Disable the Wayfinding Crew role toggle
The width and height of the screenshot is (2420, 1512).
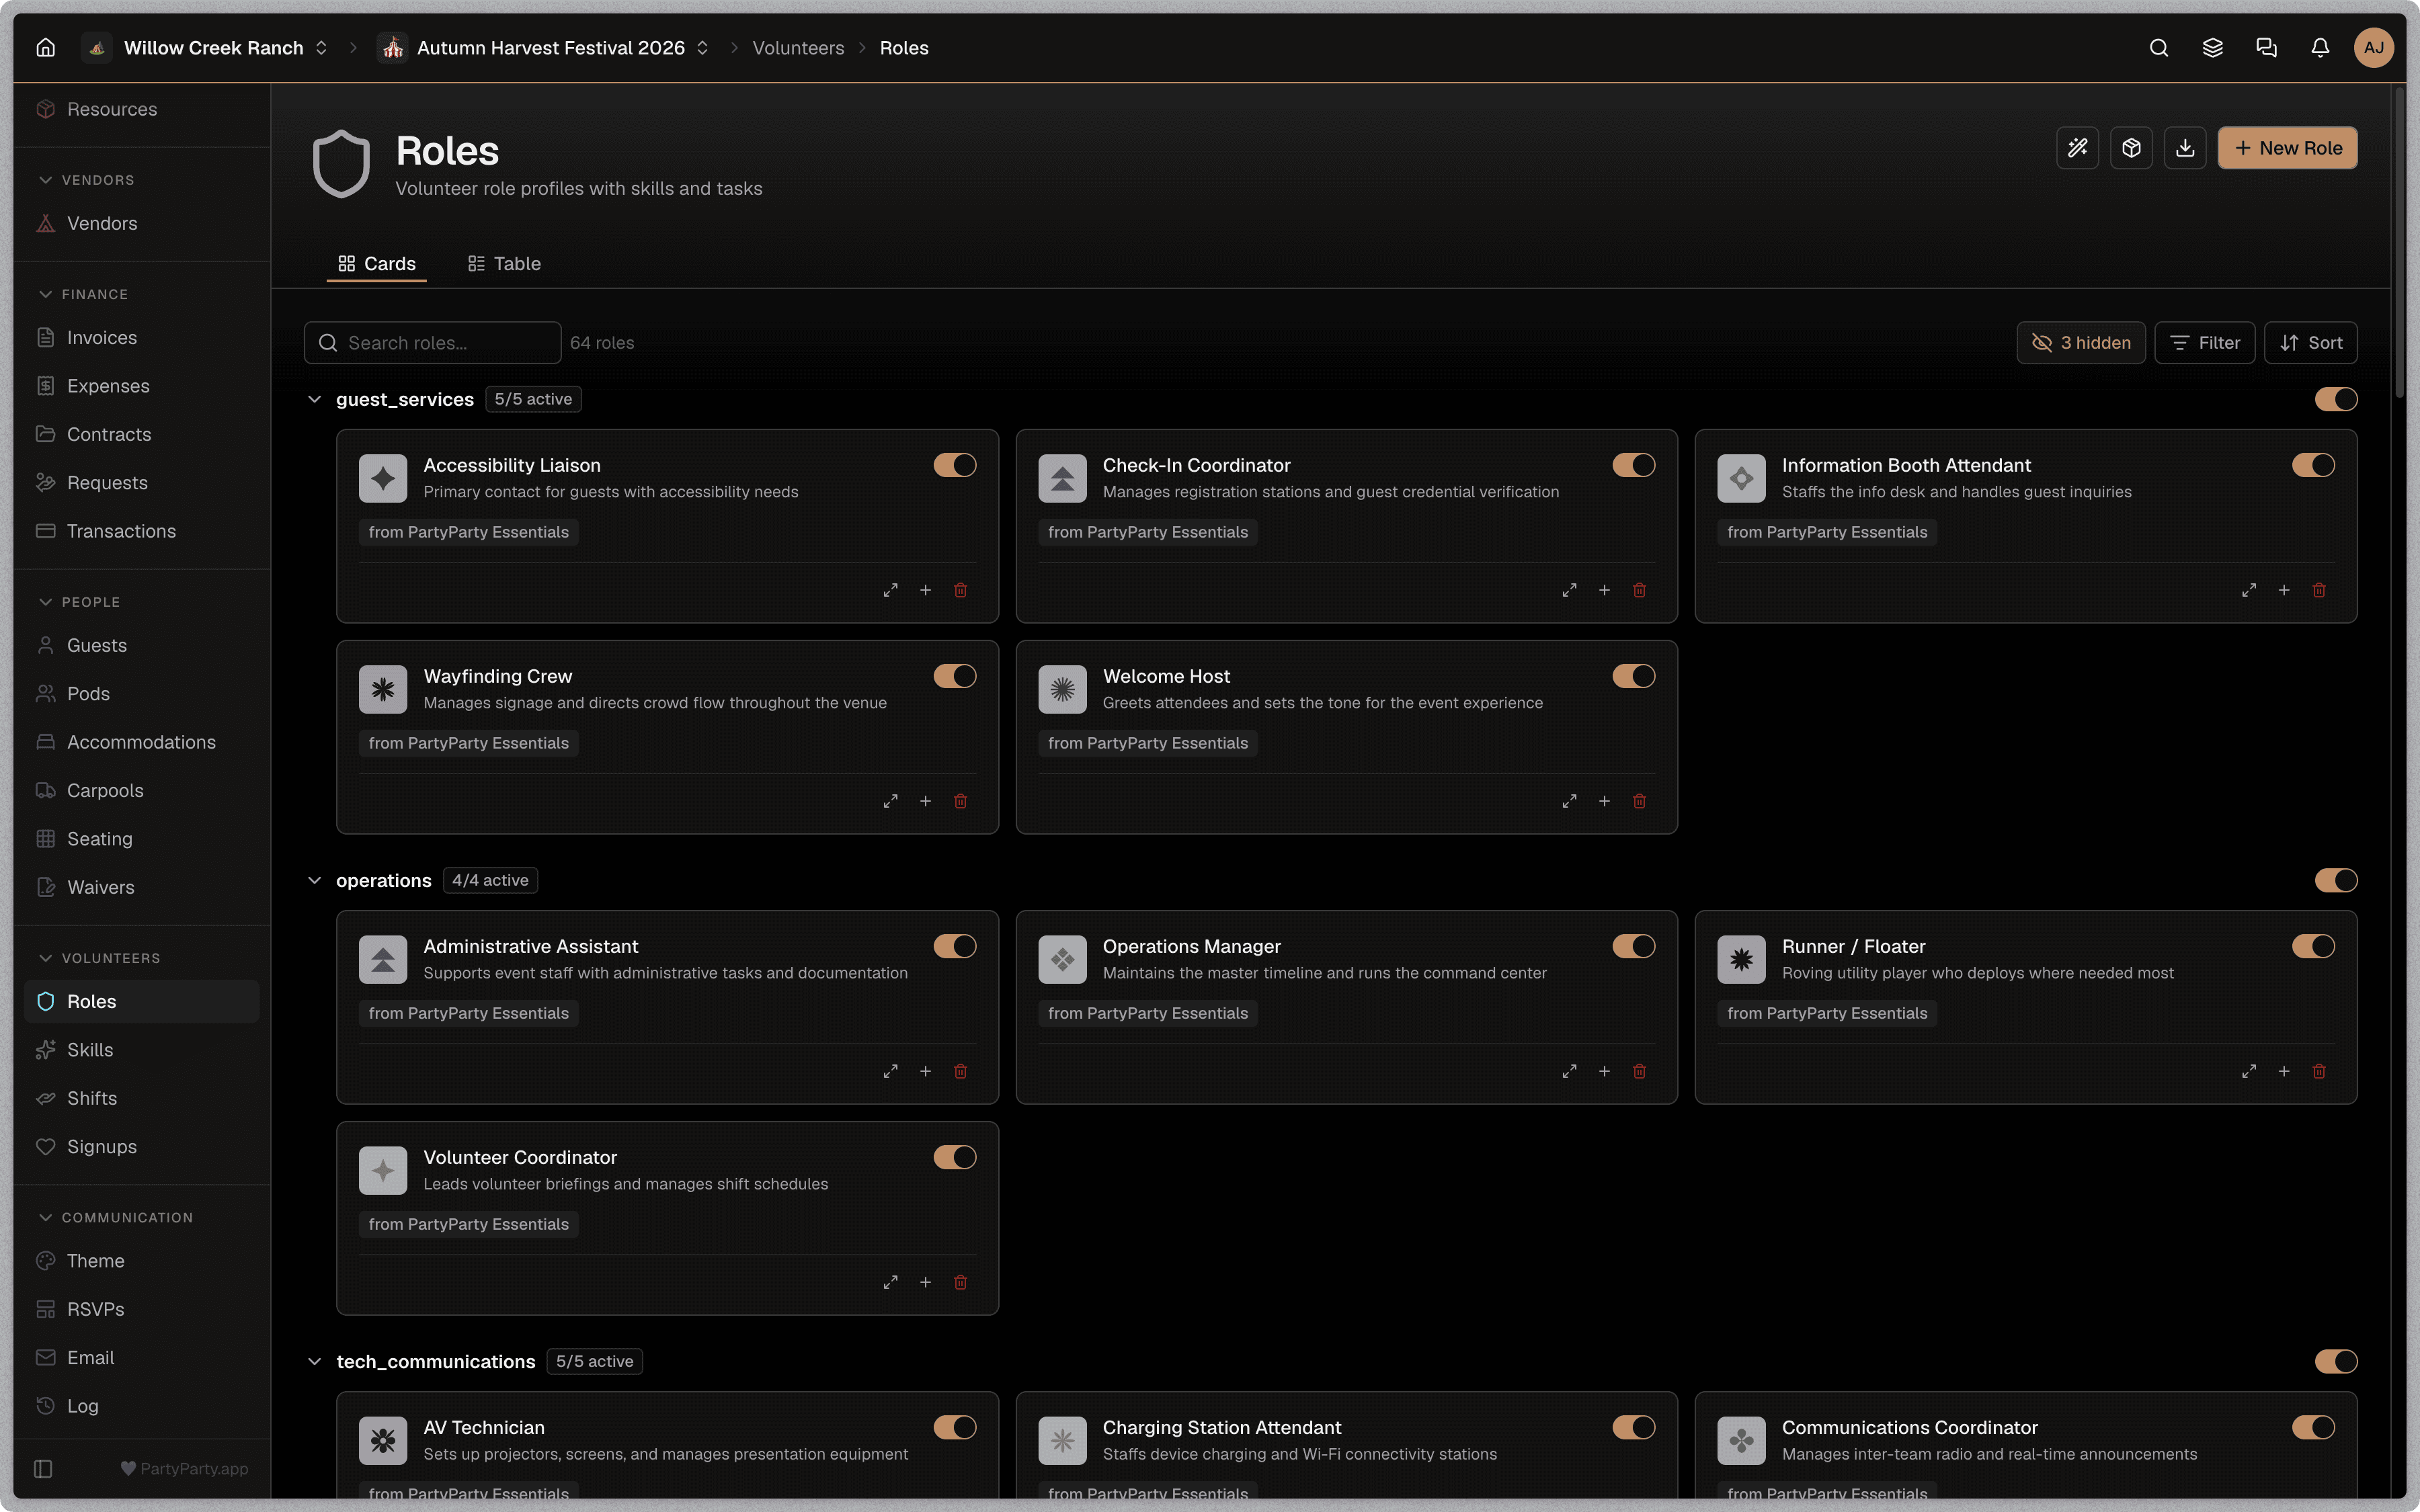(x=954, y=676)
